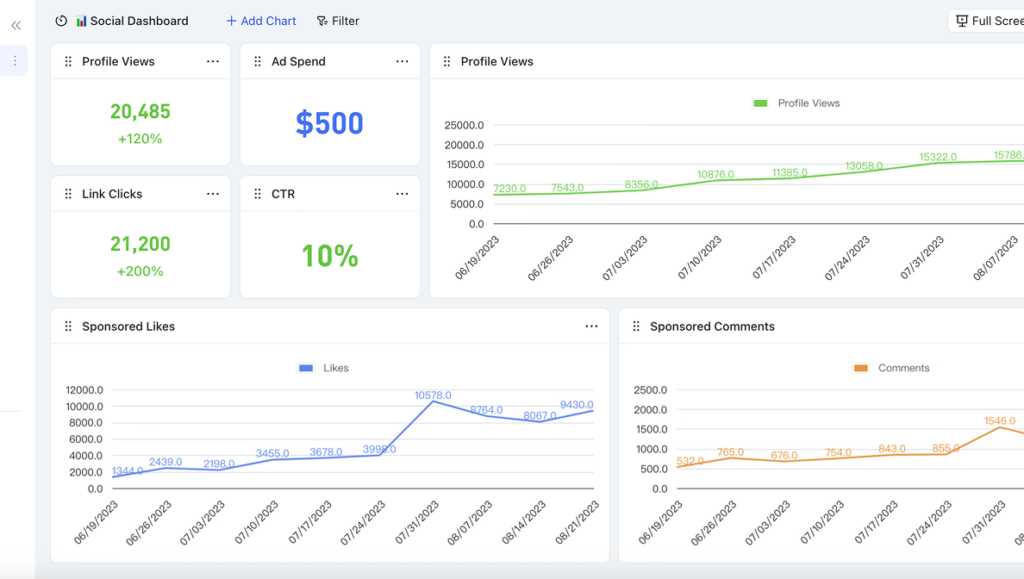Open the Filter option in toolbar
This screenshot has height=579, width=1024.
click(x=338, y=21)
